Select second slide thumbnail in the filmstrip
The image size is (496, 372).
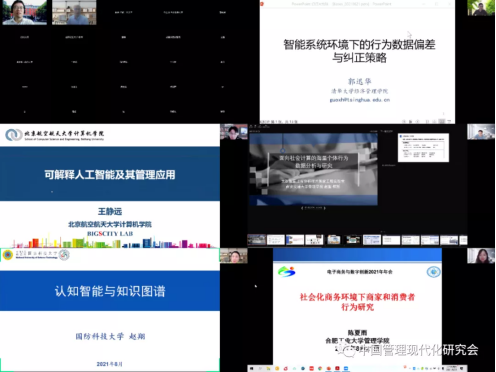(x=276, y=240)
